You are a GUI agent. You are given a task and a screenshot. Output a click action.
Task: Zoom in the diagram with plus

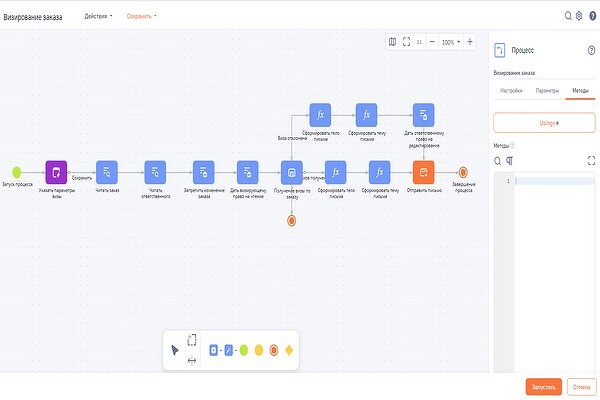click(x=470, y=42)
